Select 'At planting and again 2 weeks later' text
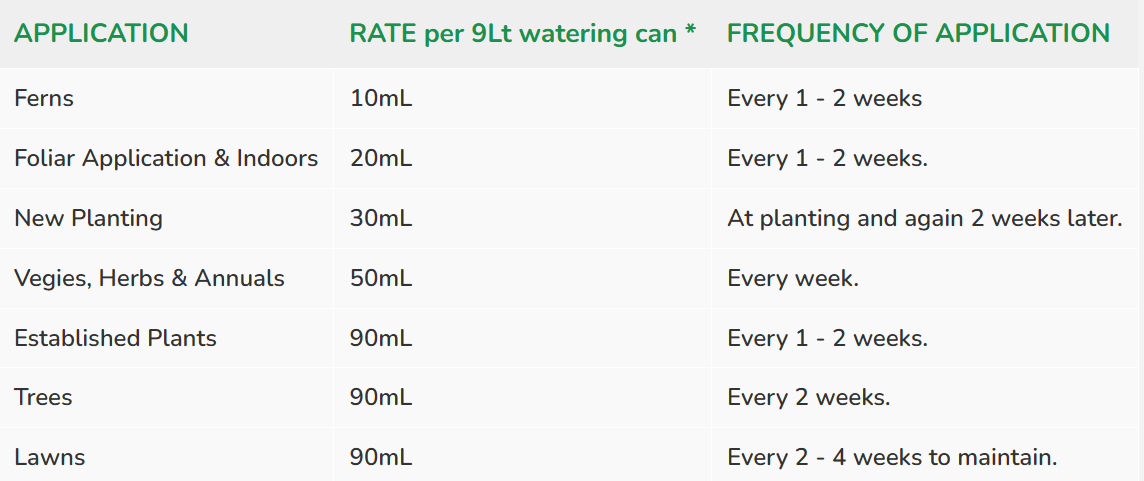The image size is (1144, 481). (x=924, y=218)
